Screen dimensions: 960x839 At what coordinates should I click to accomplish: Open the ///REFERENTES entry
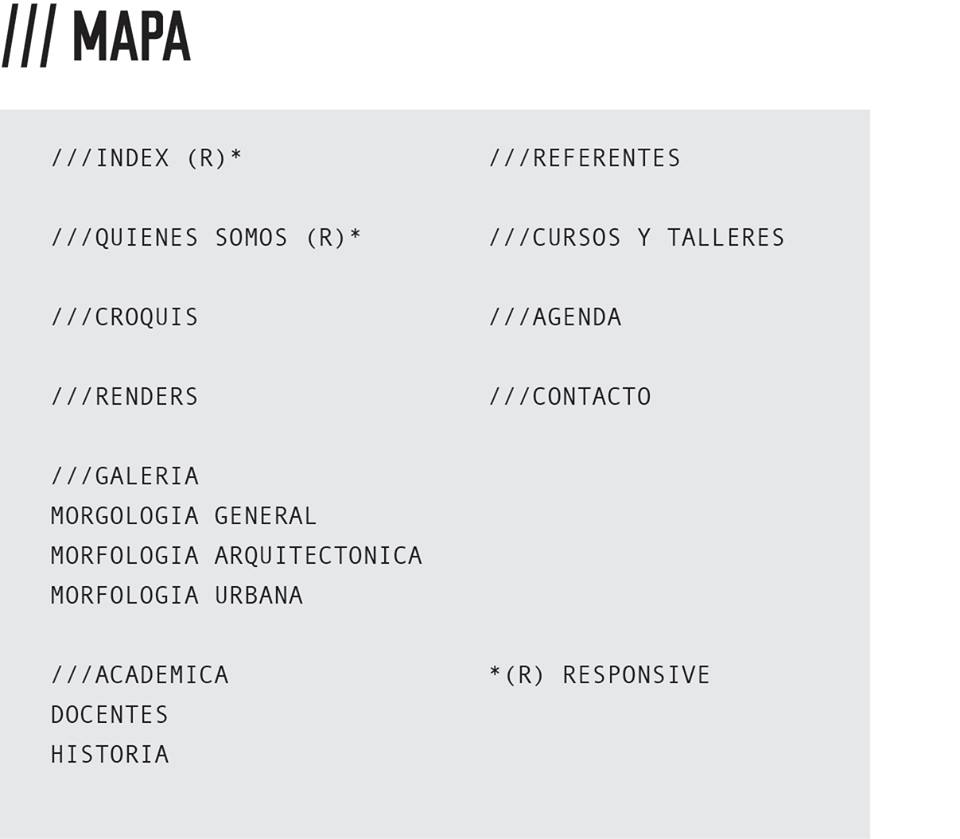pyautogui.click(x=585, y=158)
